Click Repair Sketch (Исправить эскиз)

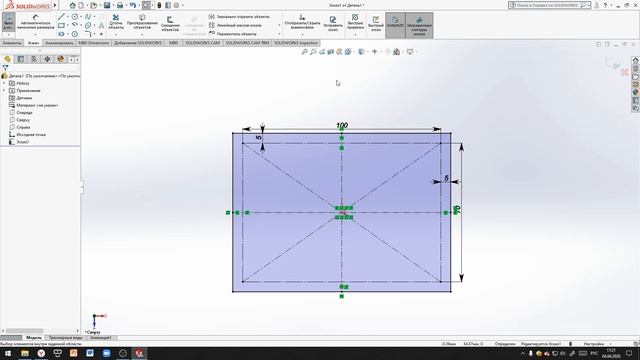[x=333, y=24]
